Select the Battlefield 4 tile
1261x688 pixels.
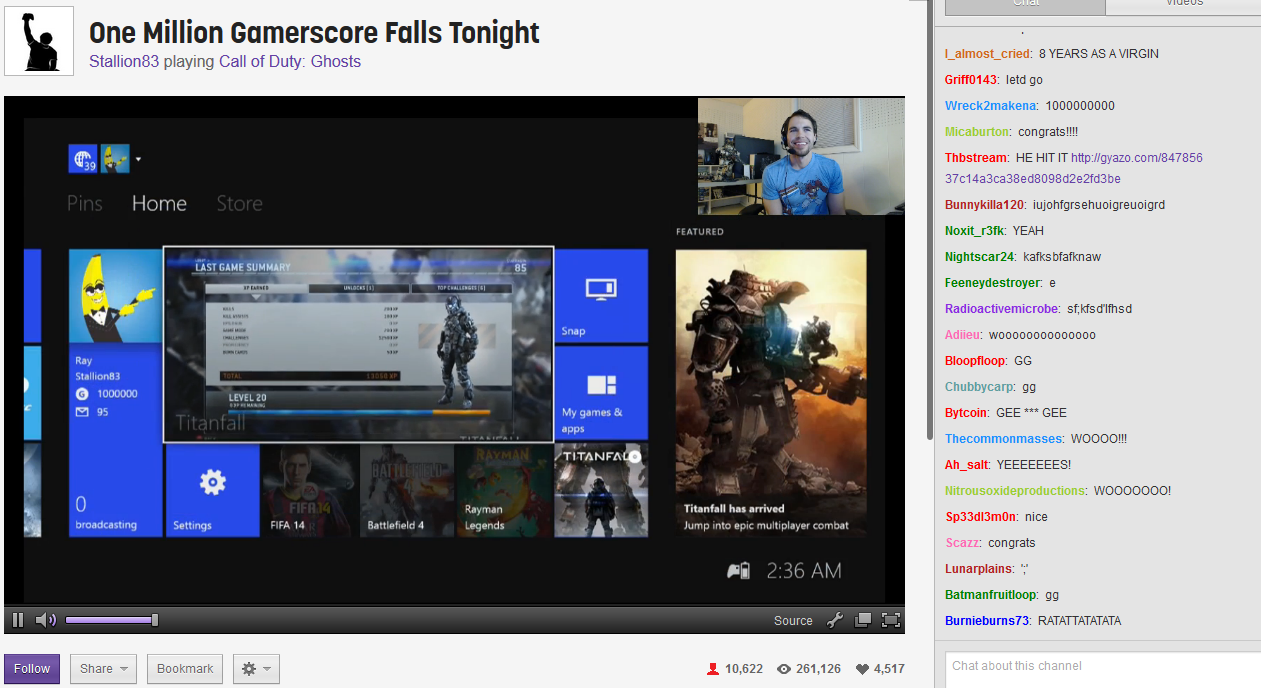click(406, 490)
